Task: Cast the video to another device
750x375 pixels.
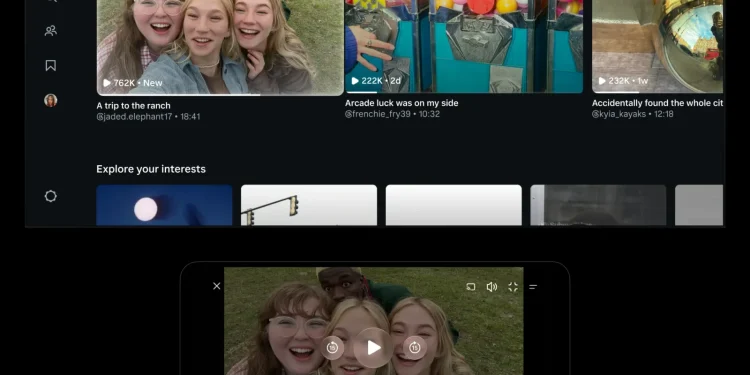Action: click(471, 287)
